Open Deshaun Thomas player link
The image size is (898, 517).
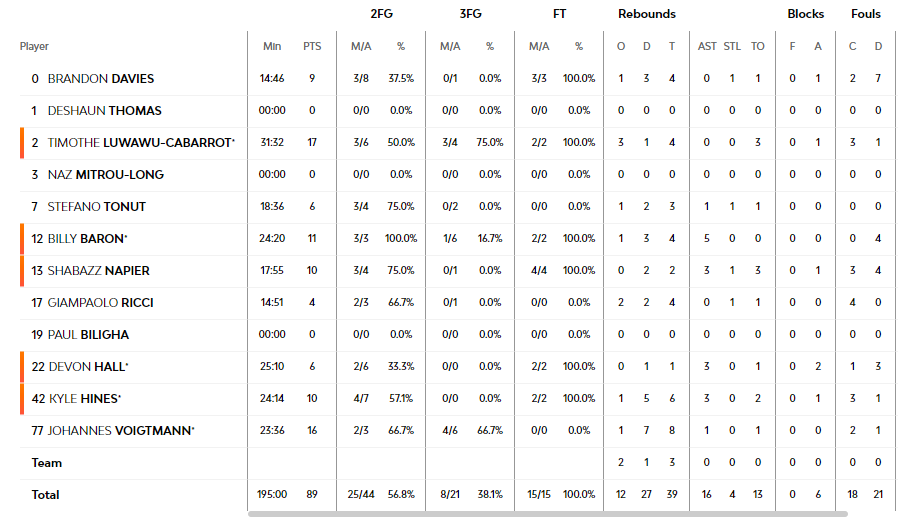[x=104, y=111]
